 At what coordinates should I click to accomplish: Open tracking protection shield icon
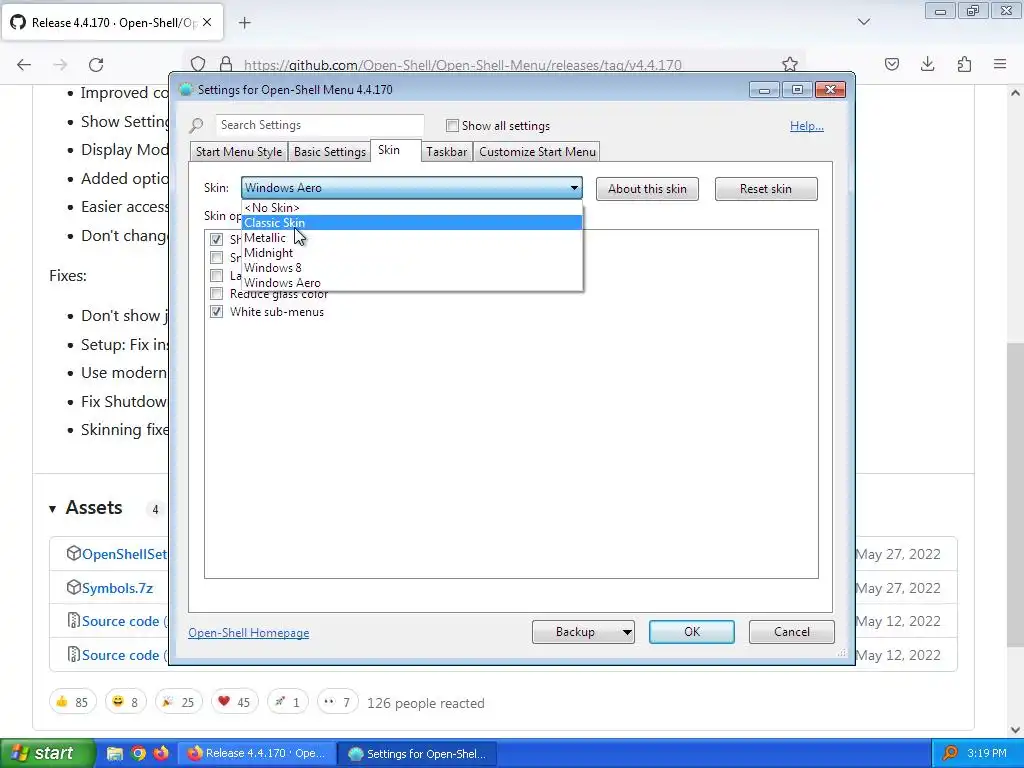pos(198,64)
